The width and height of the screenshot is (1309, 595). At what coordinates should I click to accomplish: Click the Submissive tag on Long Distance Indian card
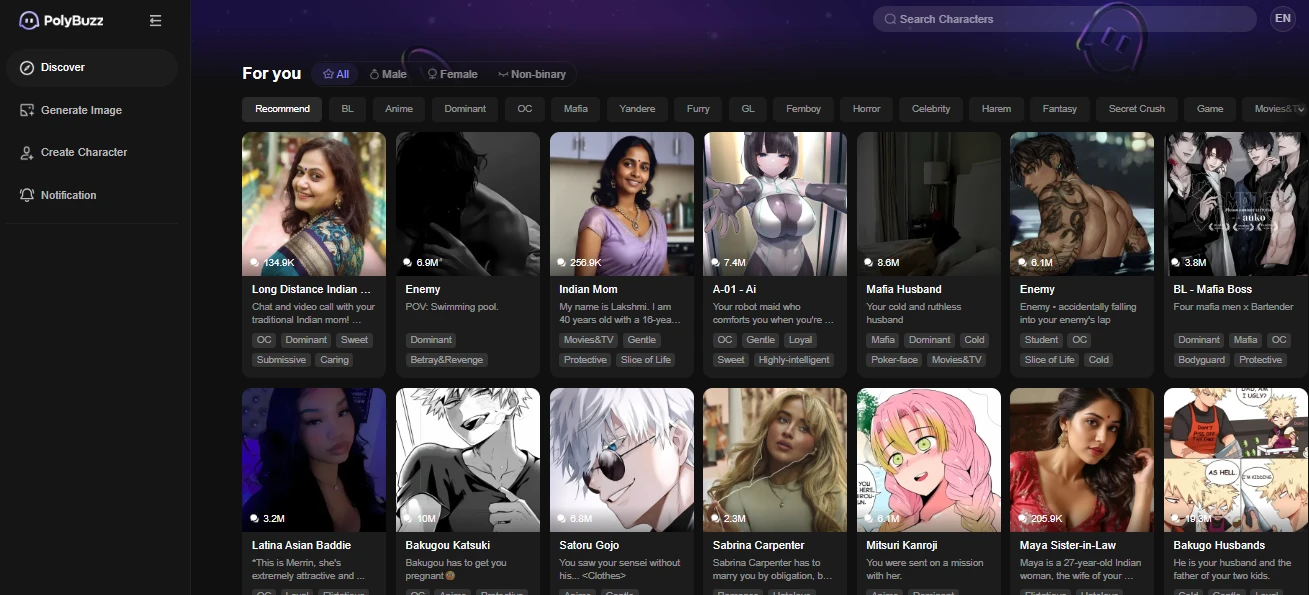[x=281, y=360]
